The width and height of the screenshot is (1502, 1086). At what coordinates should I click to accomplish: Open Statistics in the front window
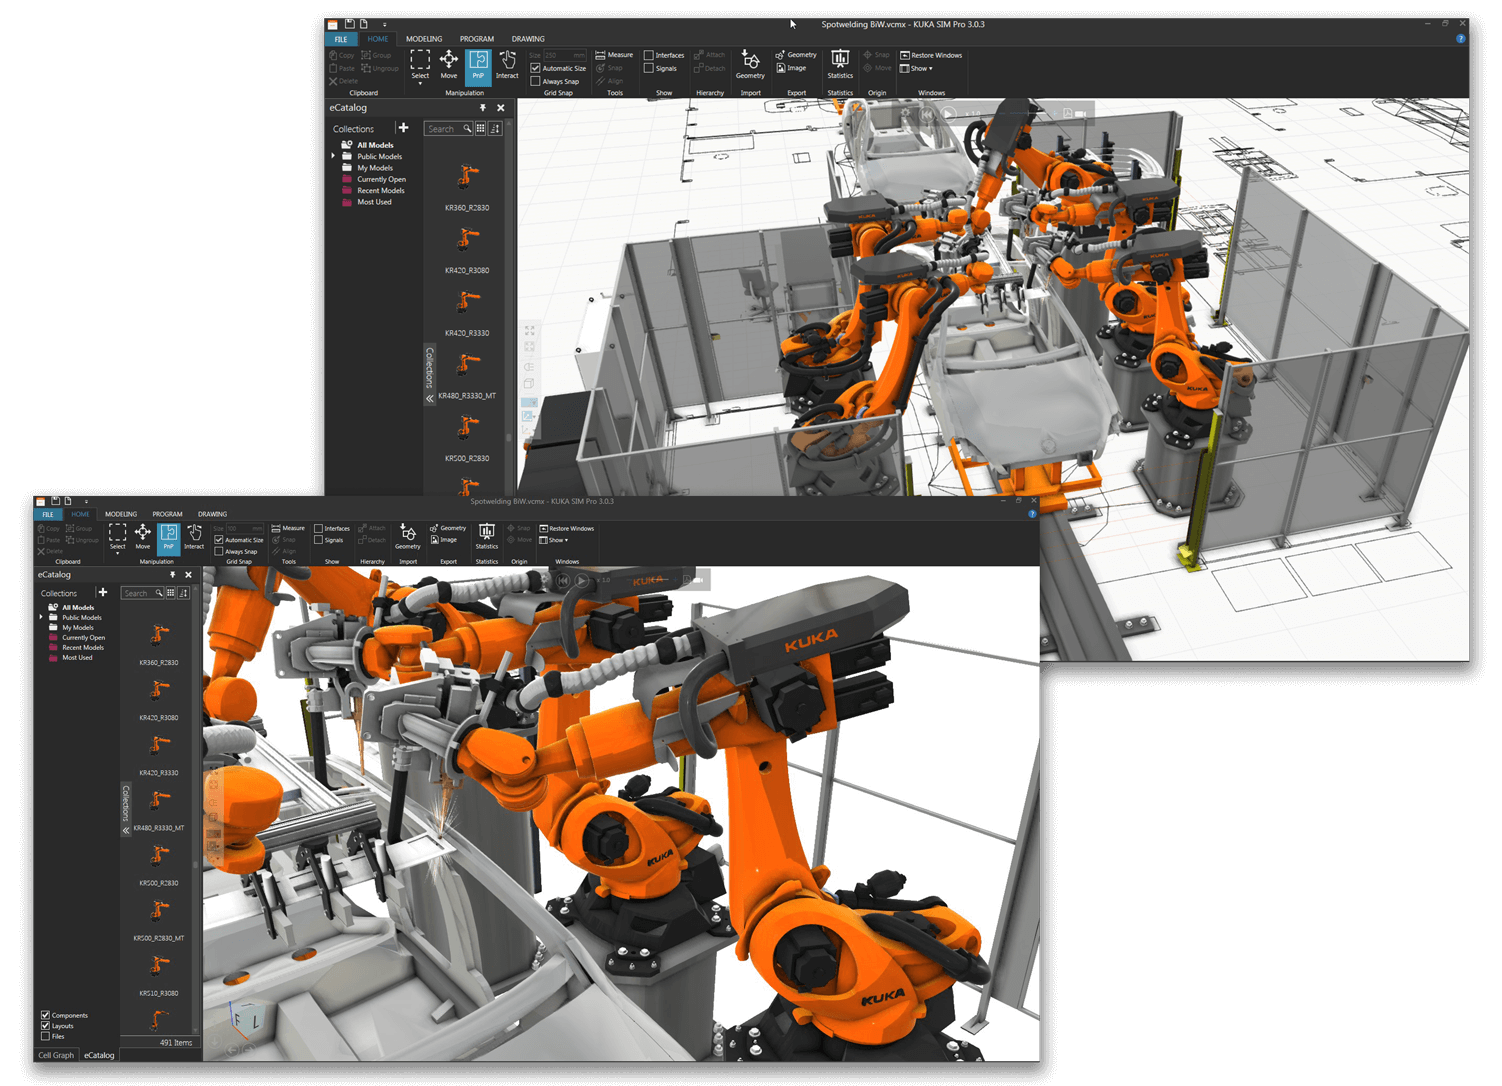point(487,536)
